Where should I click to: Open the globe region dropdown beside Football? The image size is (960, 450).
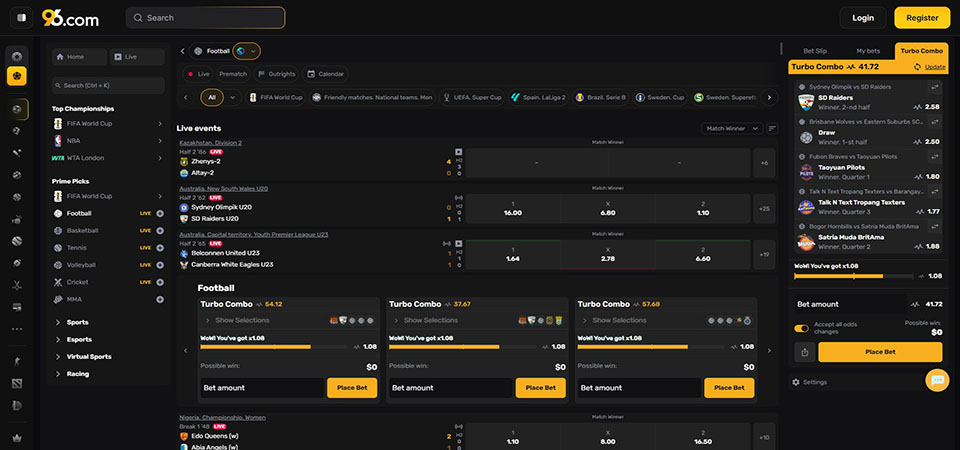[x=247, y=51]
